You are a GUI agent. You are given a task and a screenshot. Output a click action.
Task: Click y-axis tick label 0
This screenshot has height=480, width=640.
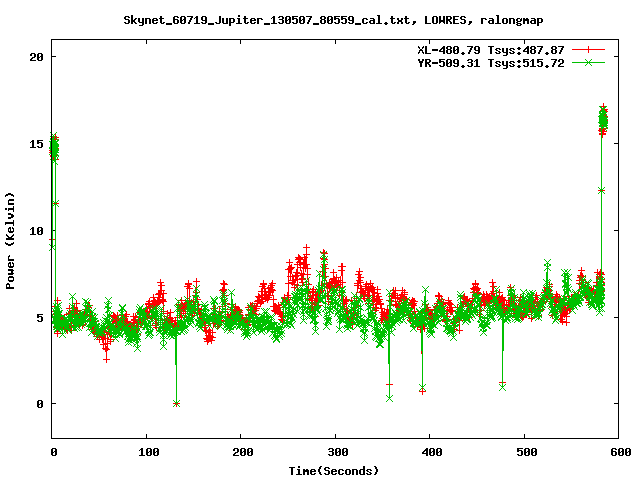tap(40, 404)
